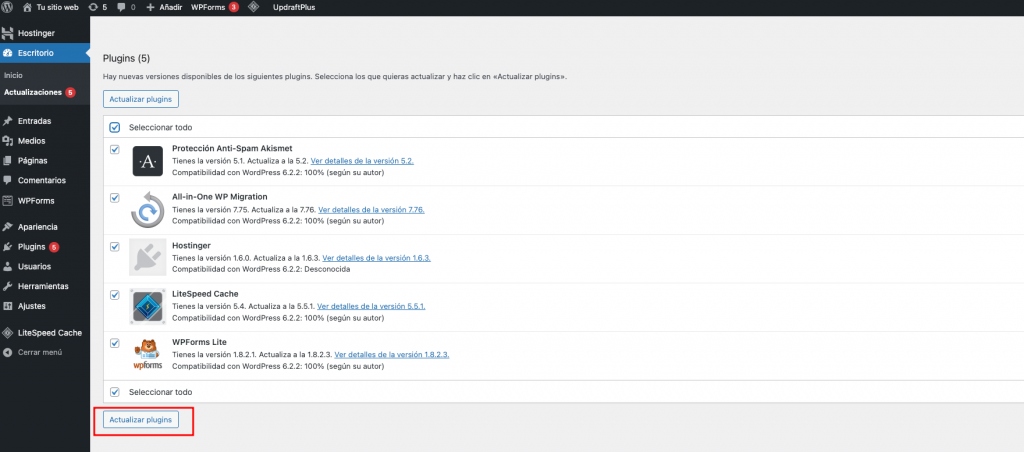Click the LiteSpeed Cache plugin logo

click(148, 306)
